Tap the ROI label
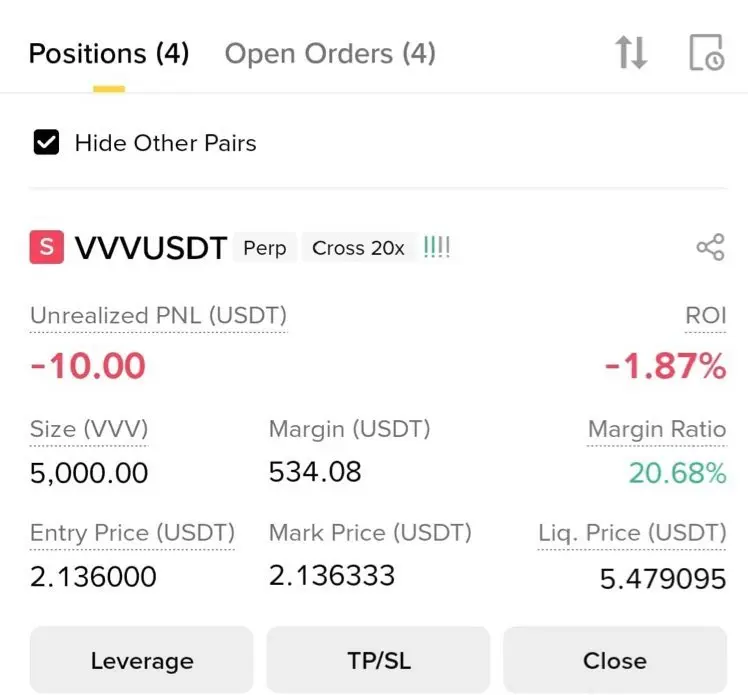Screen dimensions: 748x695 coord(705,316)
